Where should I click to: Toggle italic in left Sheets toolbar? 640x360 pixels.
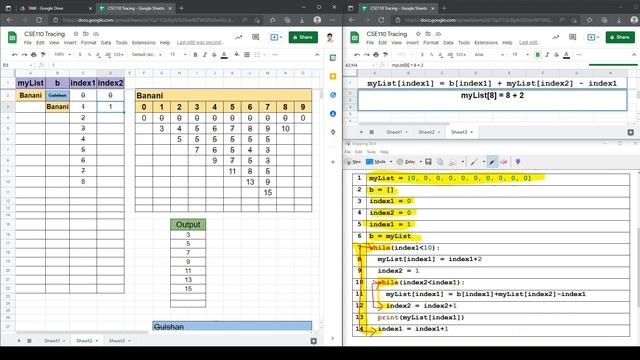pyautogui.click(x=204, y=54)
